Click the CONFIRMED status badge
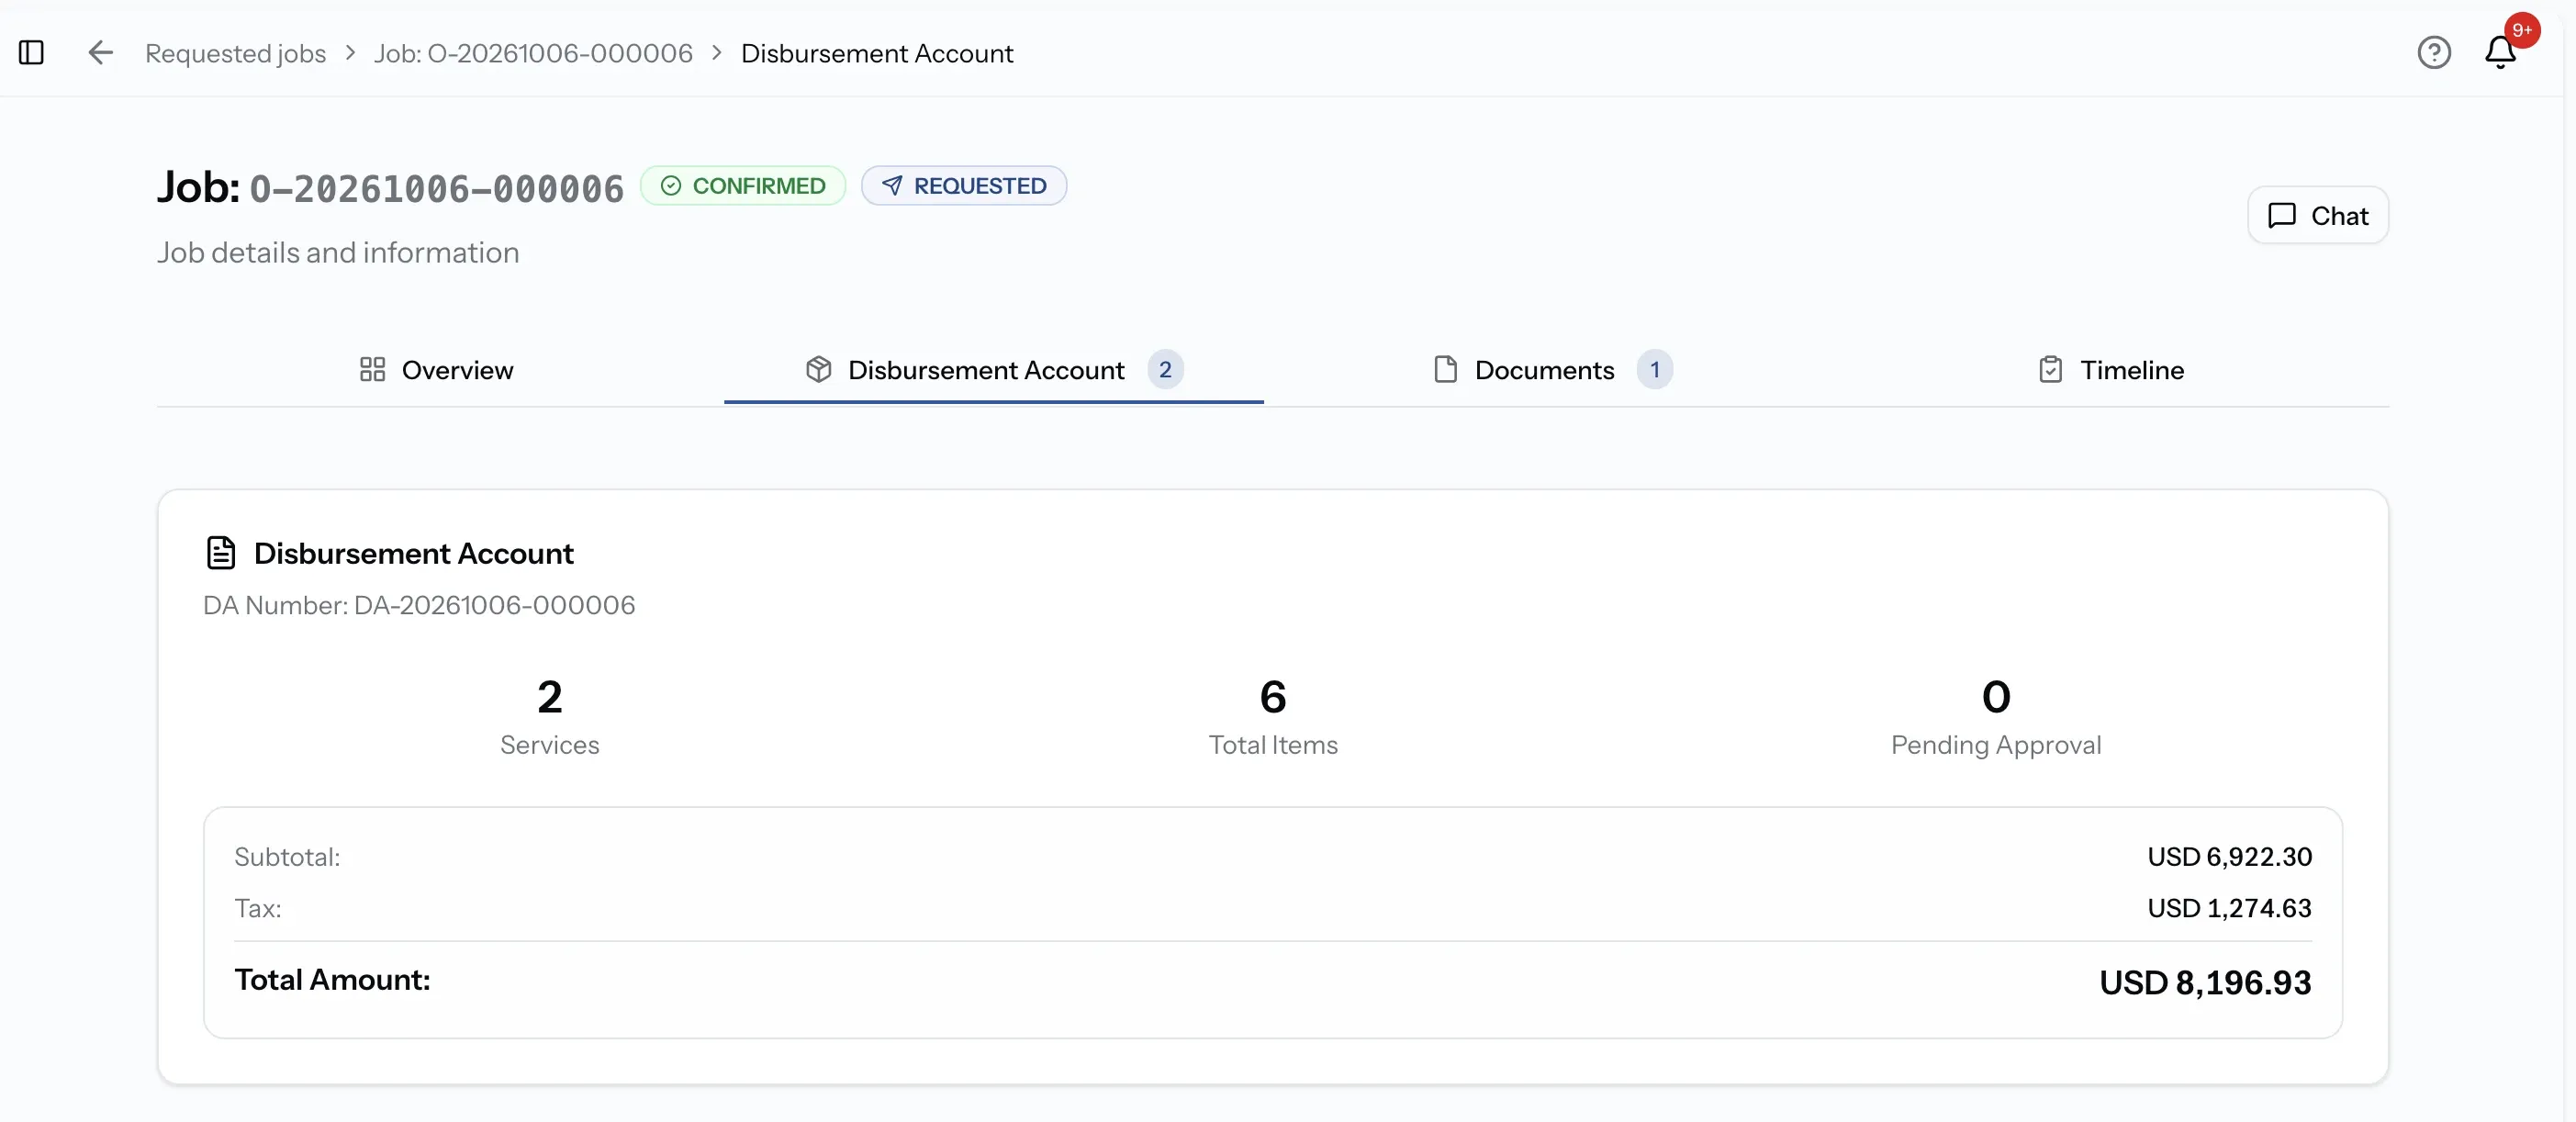Image resolution: width=2576 pixels, height=1122 pixels. point(743,186)
